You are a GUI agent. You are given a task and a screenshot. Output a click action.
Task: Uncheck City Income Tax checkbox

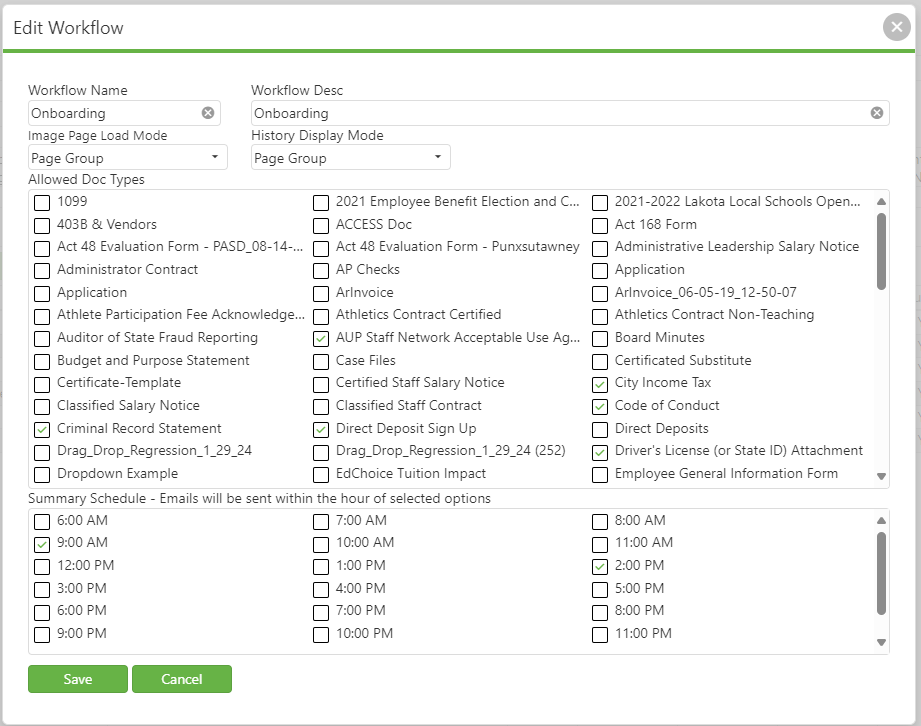click(x=600, y=385)
